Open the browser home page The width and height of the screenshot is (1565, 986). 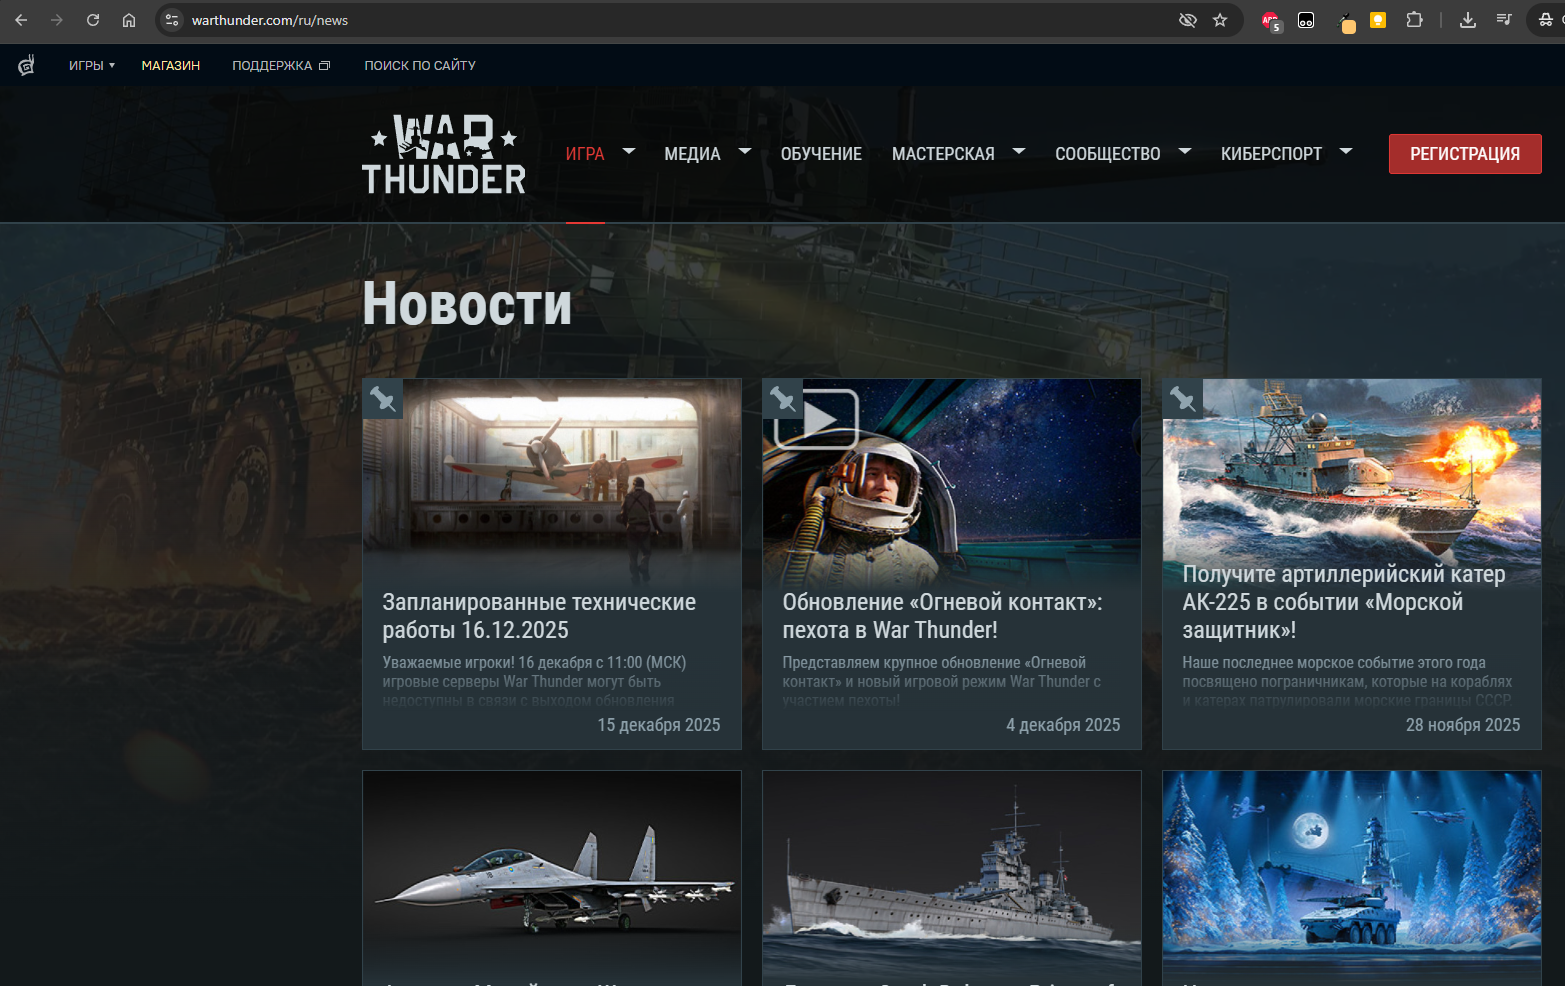tap(129, 20)
